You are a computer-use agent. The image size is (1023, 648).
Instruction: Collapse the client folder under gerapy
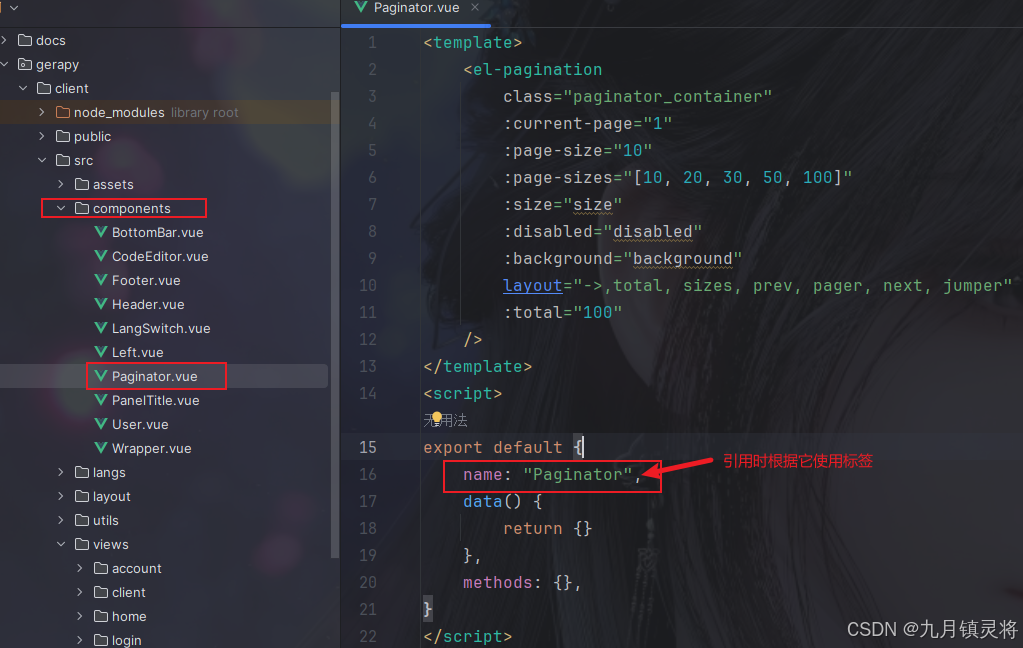click(x=23, y=88)
